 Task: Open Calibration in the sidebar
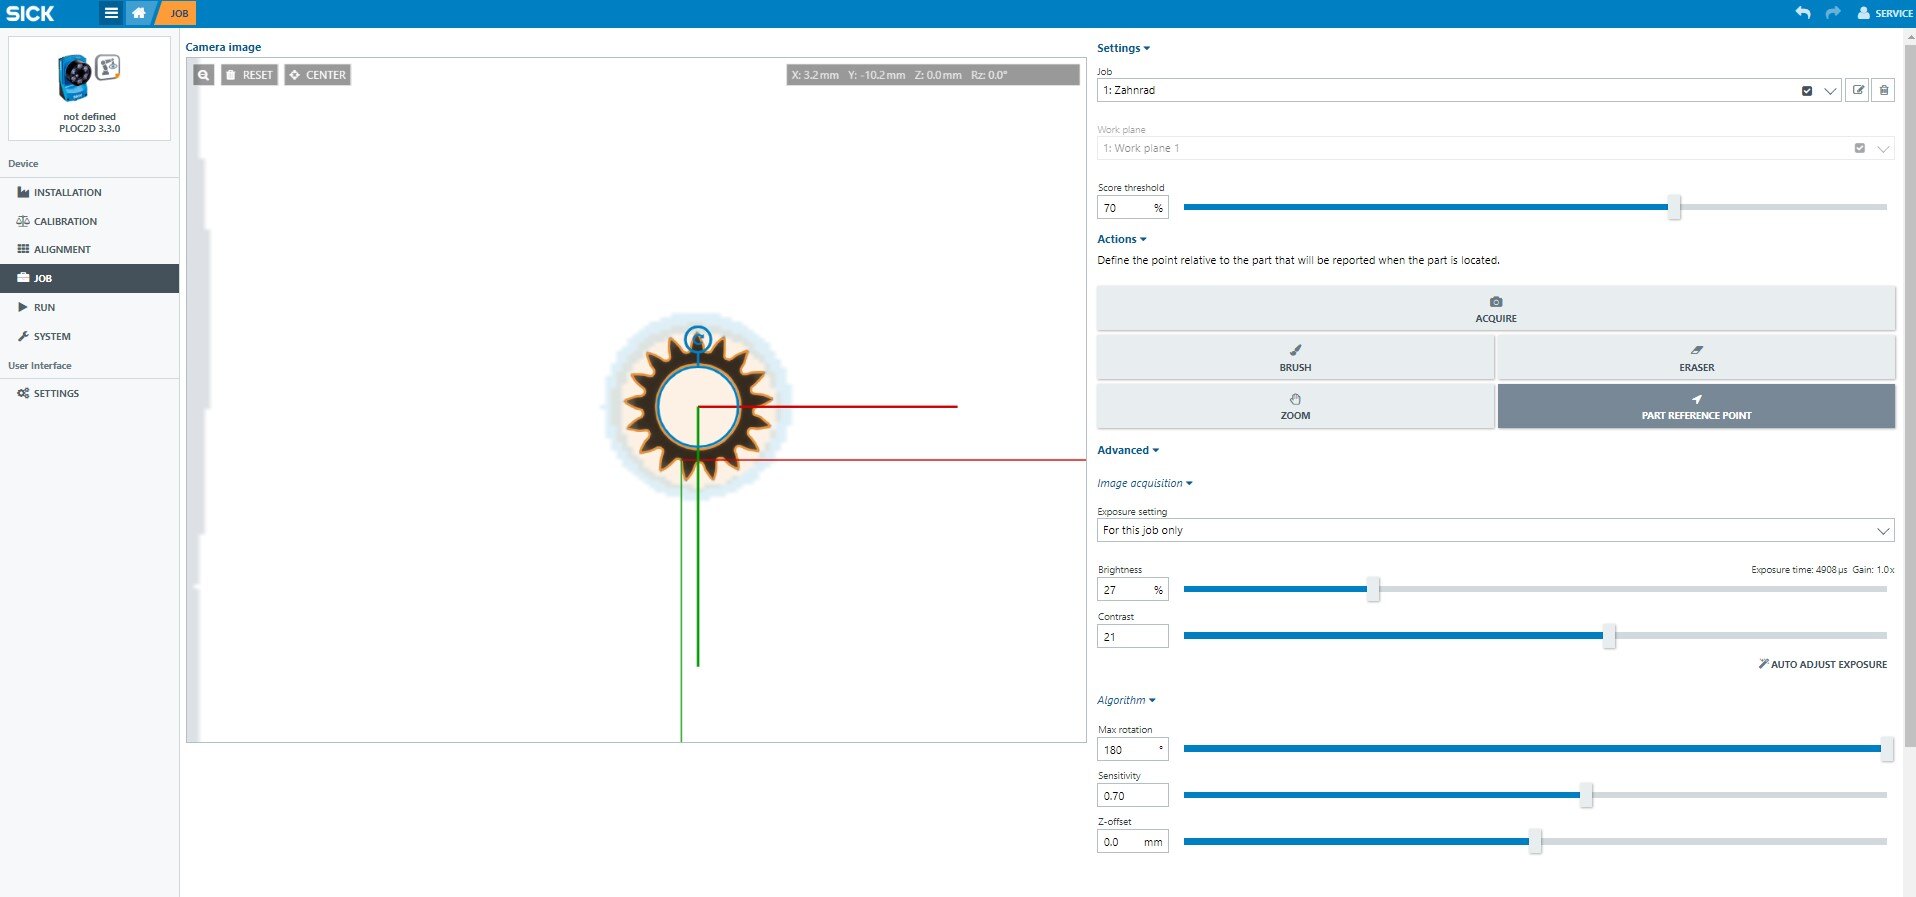[65, 221]
